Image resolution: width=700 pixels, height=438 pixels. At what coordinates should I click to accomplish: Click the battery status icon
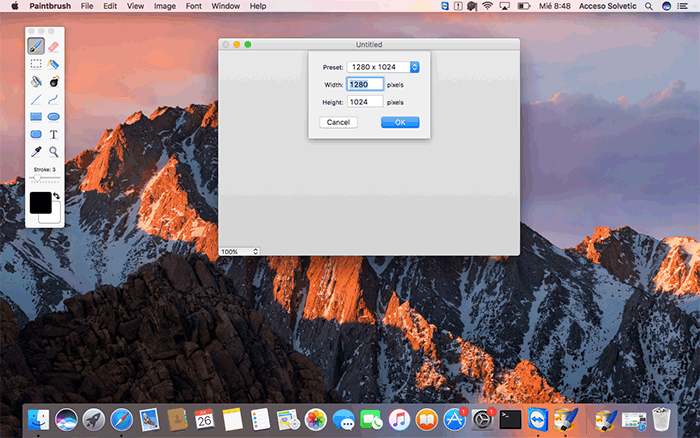[x=523, y=6]
